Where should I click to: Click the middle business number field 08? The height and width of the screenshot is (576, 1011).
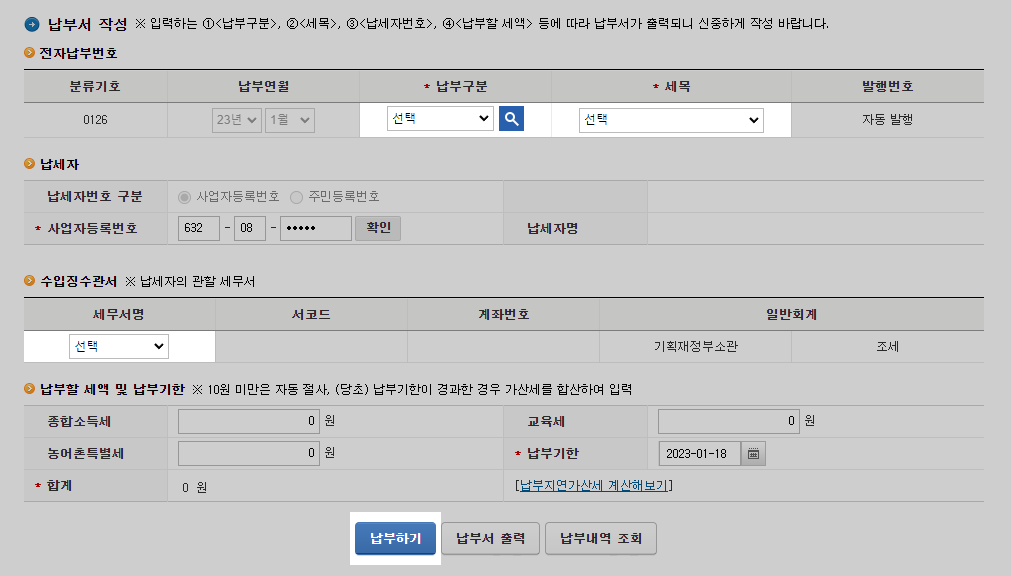pyautogui.click(x=250, y=228)
